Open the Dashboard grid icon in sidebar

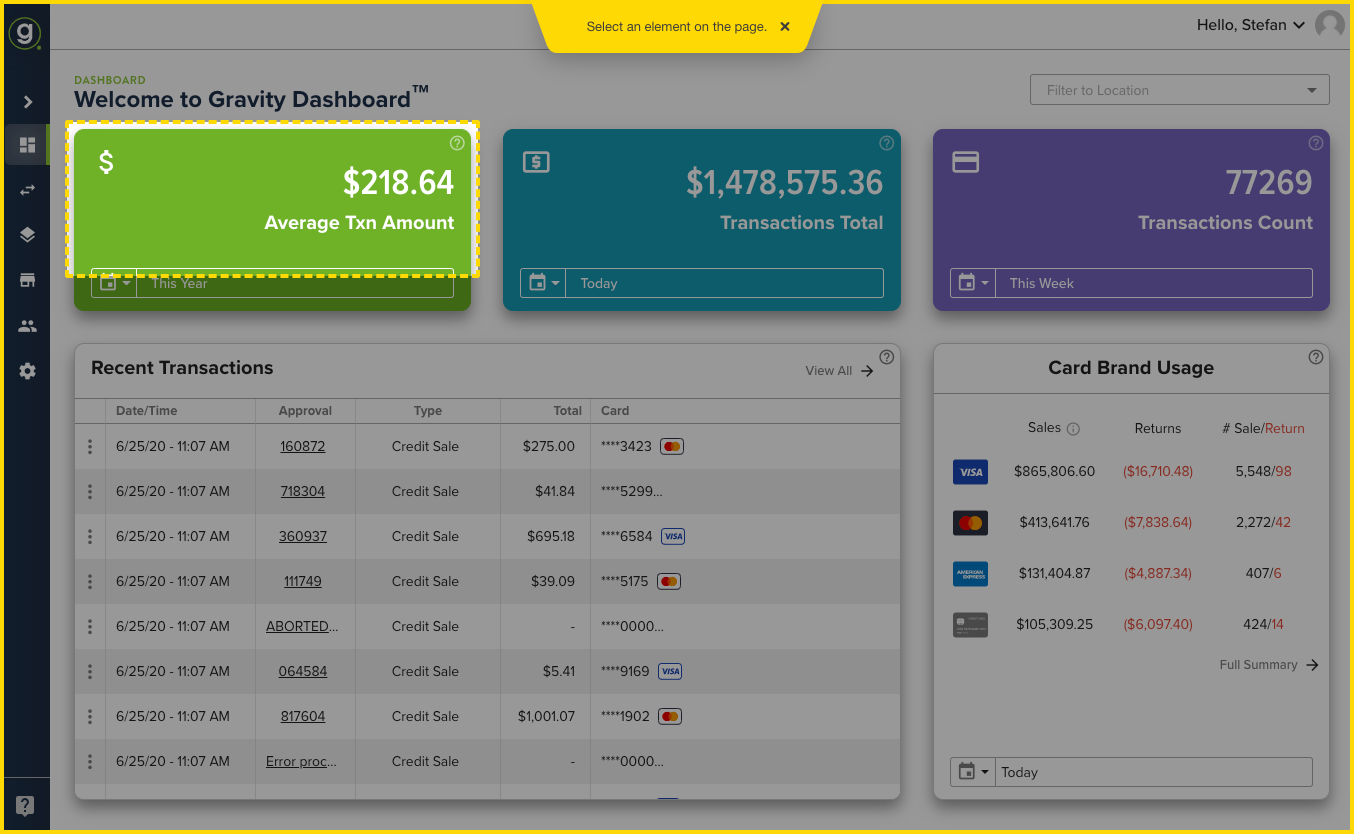(x=27, y=145)
